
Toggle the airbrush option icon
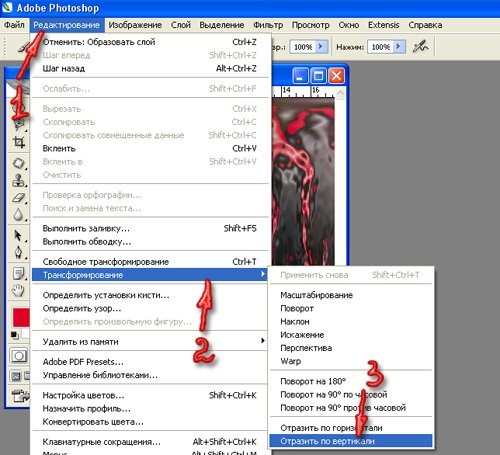point(420,47)
